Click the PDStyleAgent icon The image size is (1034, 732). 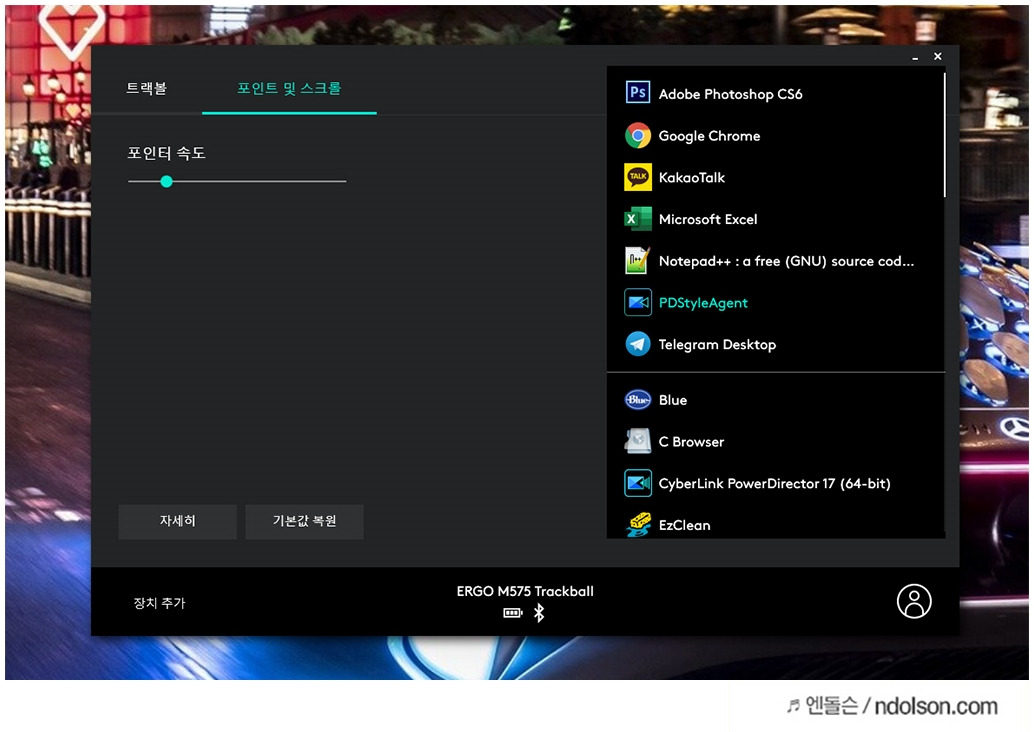point(638,302)
